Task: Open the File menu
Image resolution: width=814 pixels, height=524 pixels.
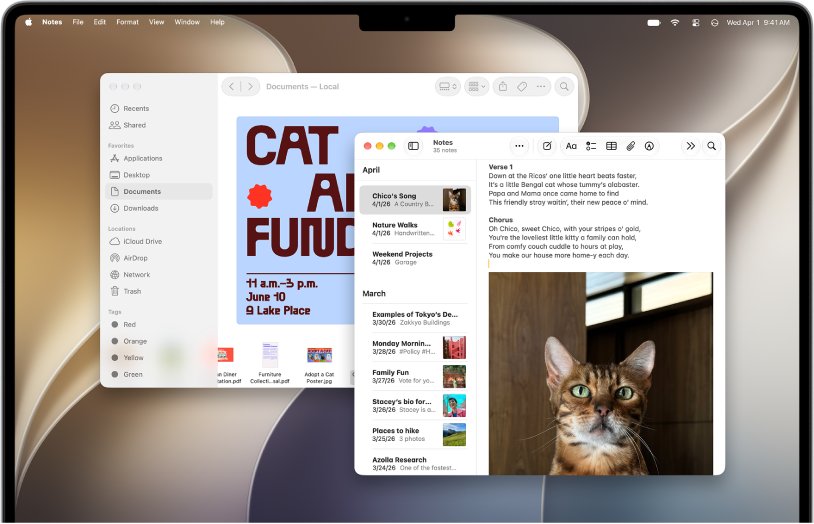Action: [x=78, y=22]
